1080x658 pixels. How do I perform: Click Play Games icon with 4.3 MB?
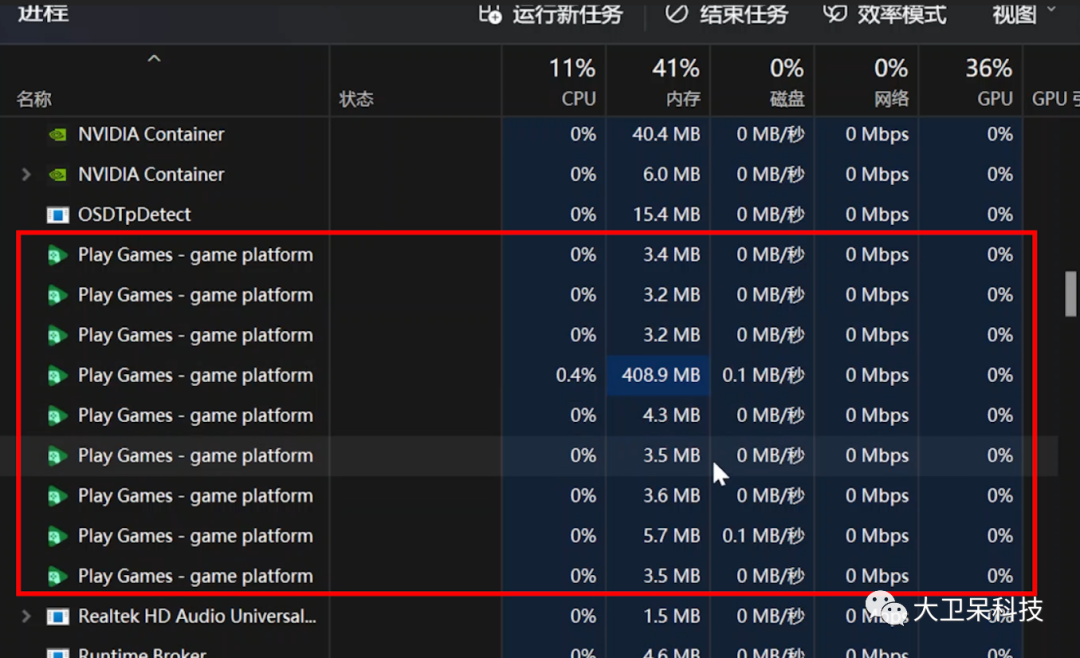57,416
